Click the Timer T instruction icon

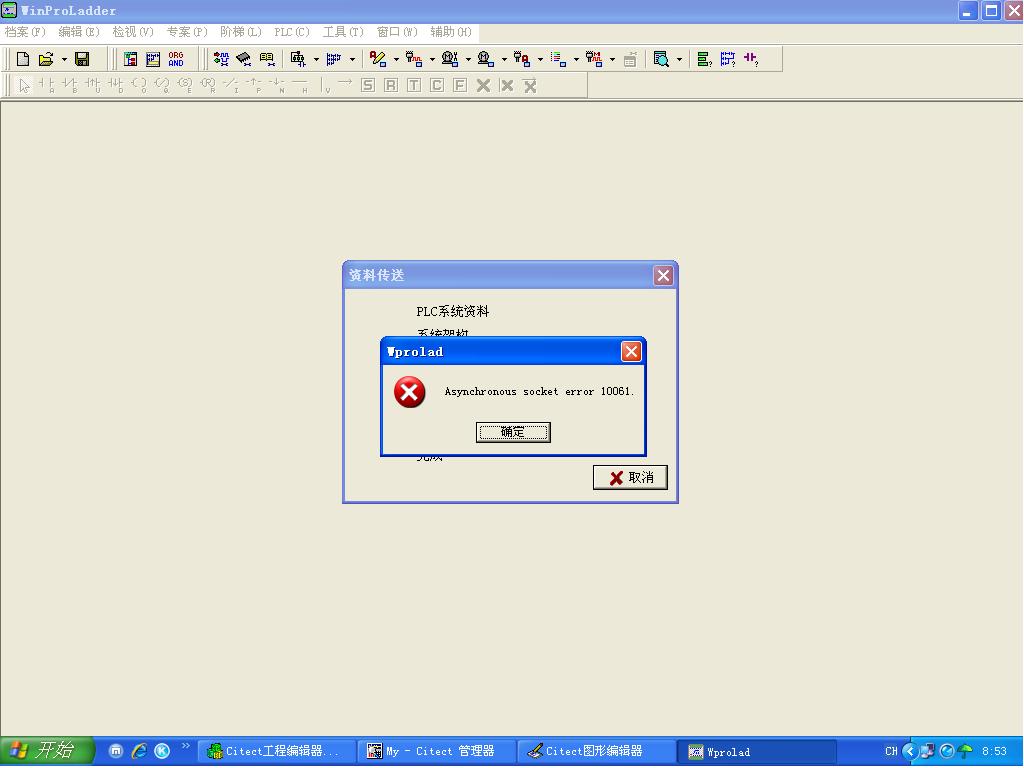(x=414, y=85)
